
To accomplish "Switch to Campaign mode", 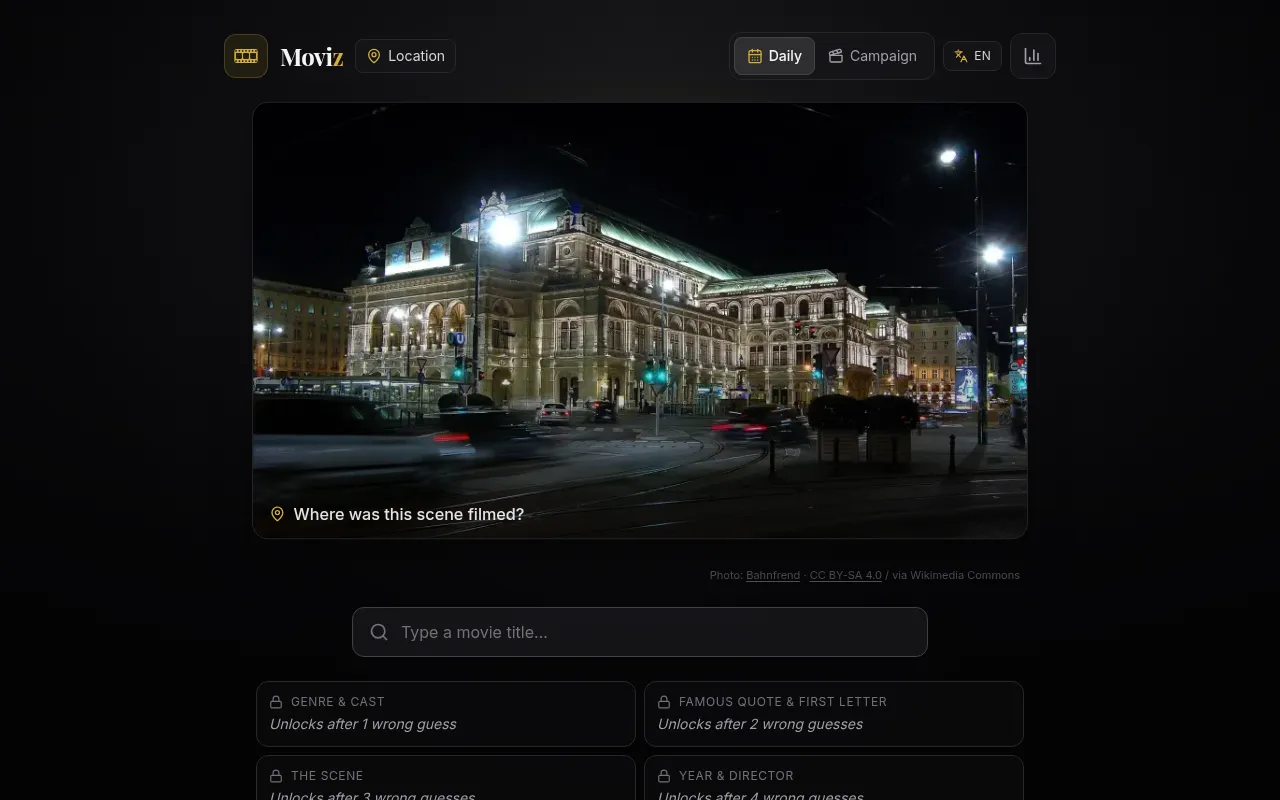I will (x=873, y=56).
